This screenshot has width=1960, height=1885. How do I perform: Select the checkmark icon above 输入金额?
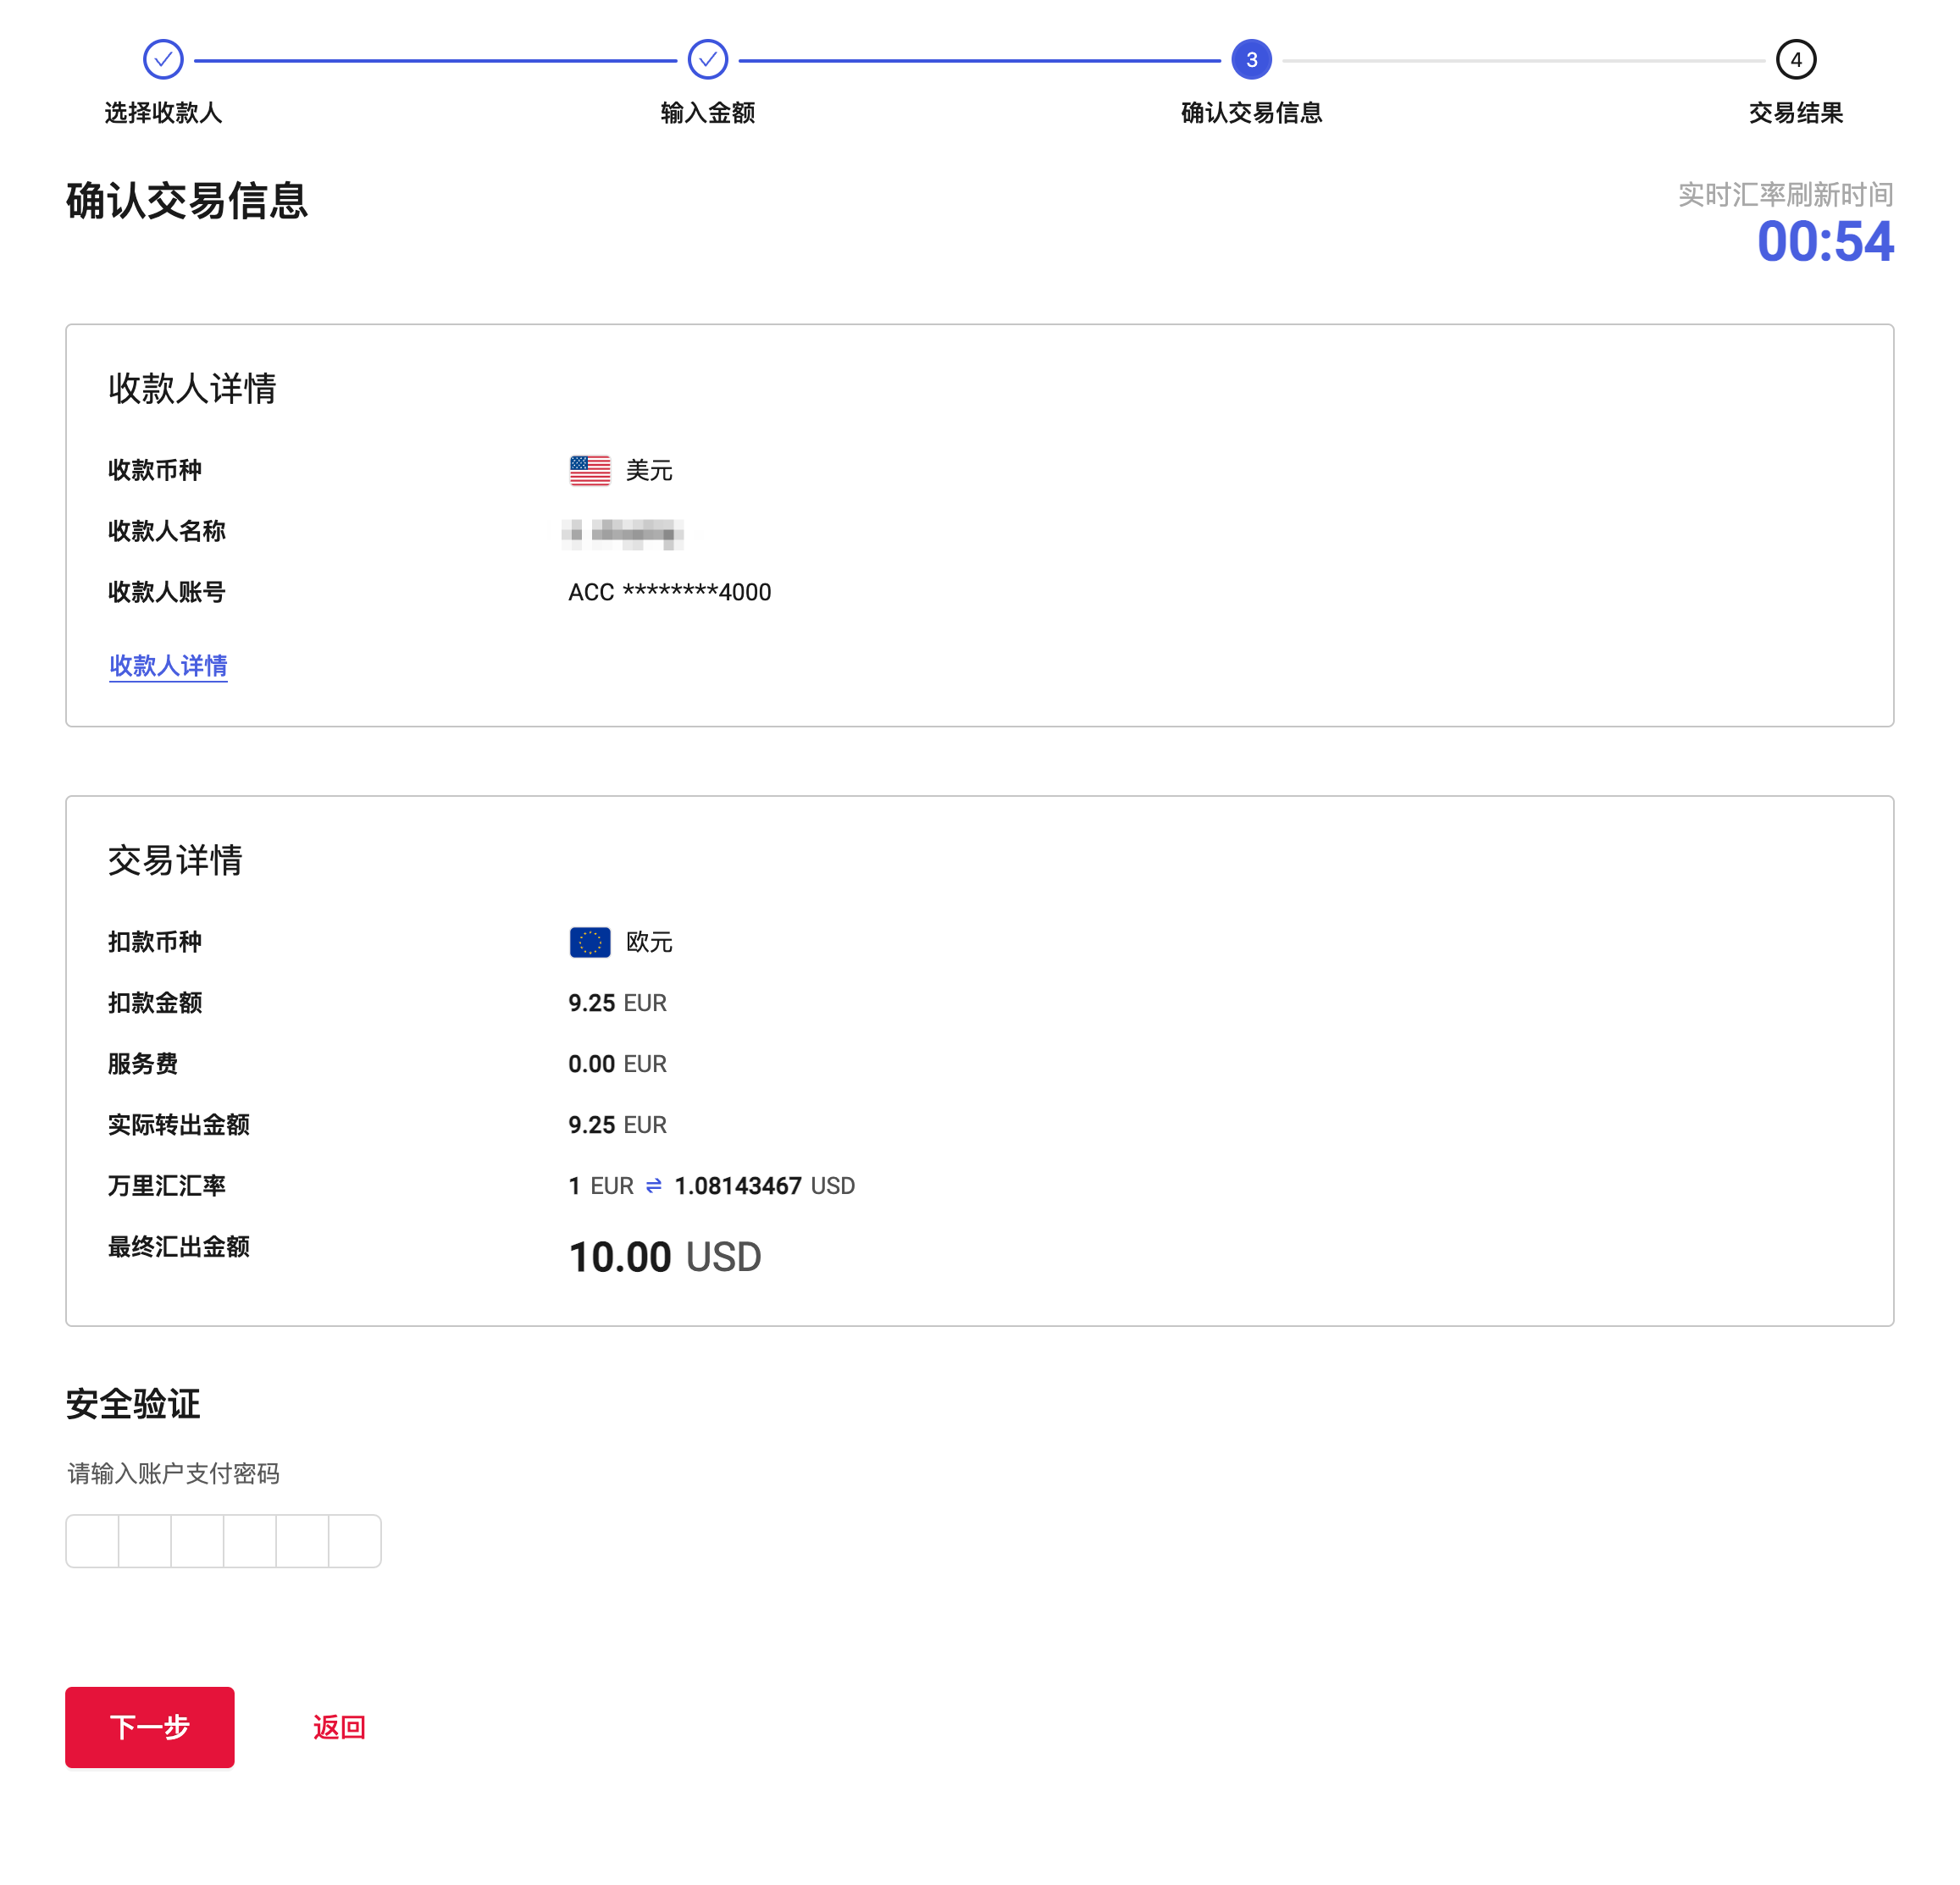(707, 59)
